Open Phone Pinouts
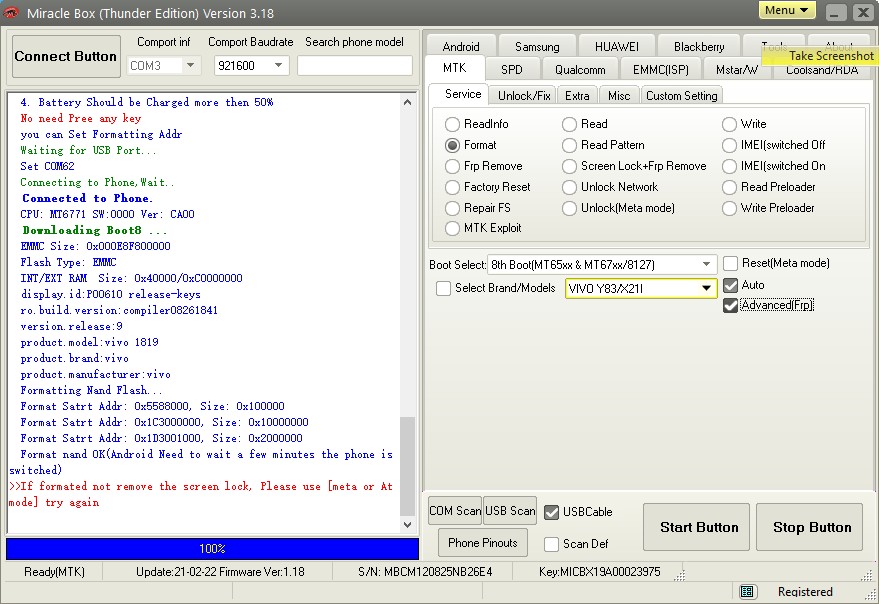 tap(483, 543)
